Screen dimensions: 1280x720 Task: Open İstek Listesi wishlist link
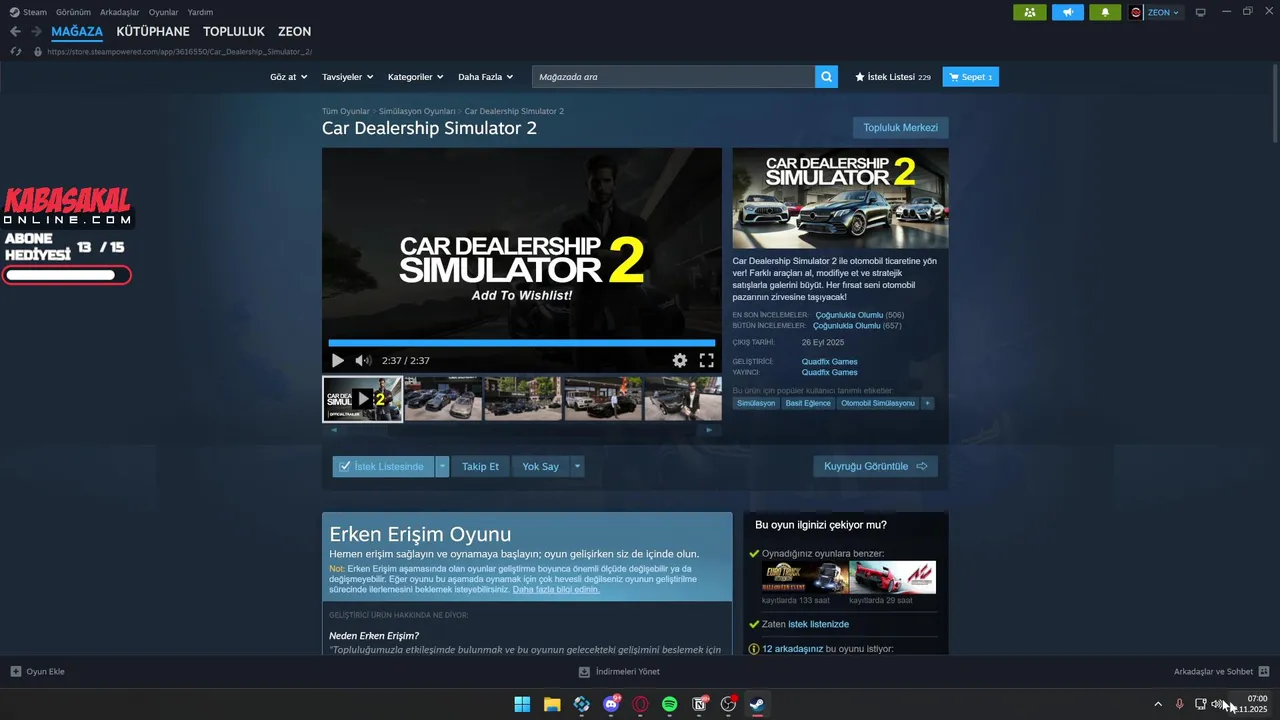coord(893,77)
